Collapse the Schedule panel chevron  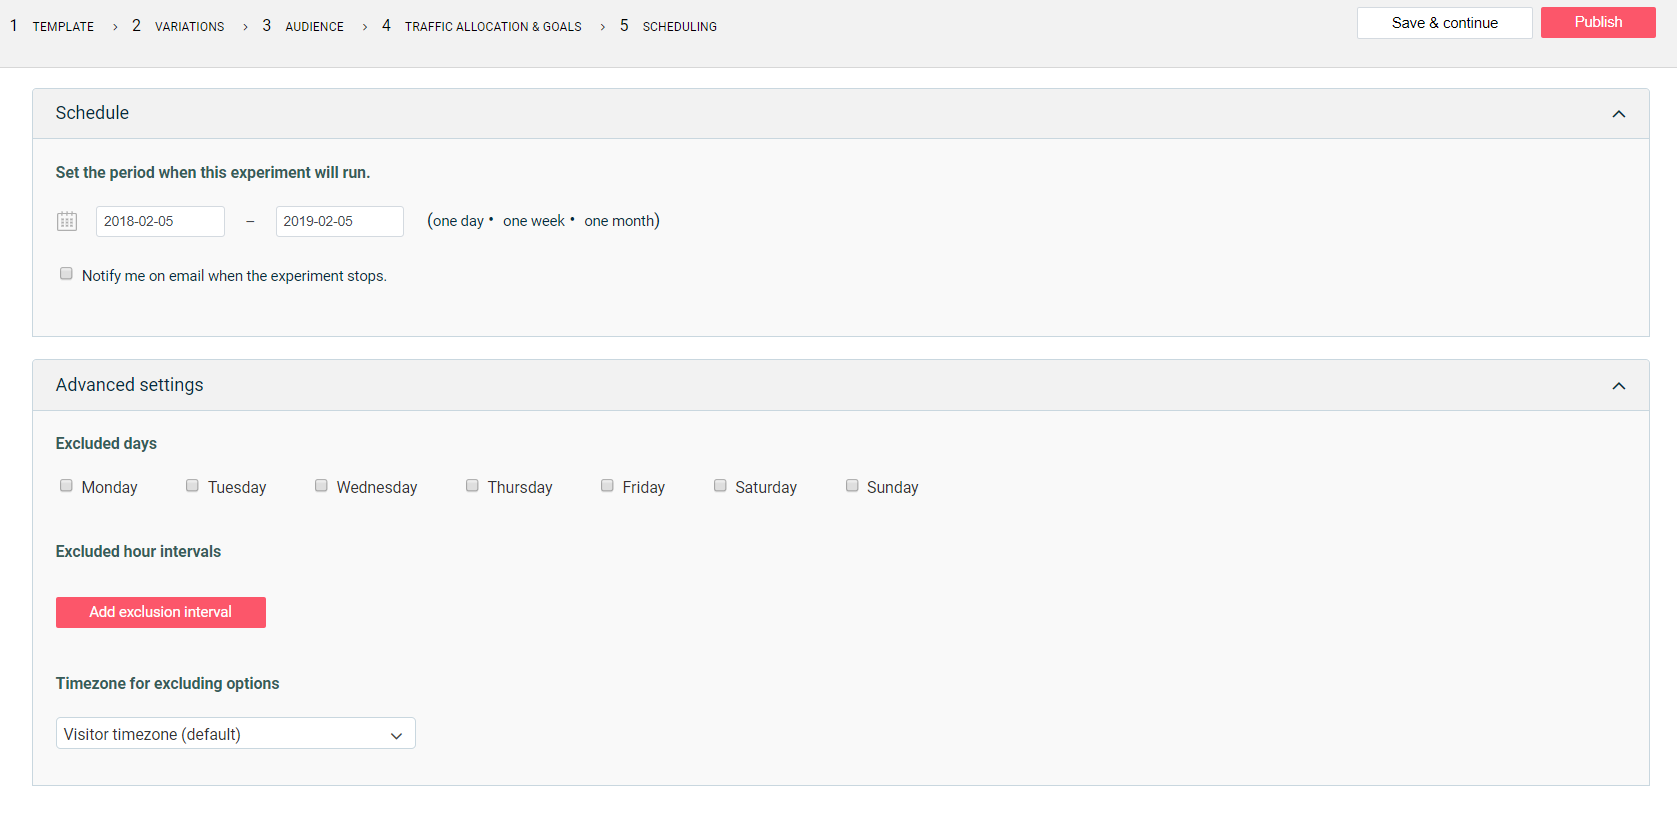click(1618, 114)
